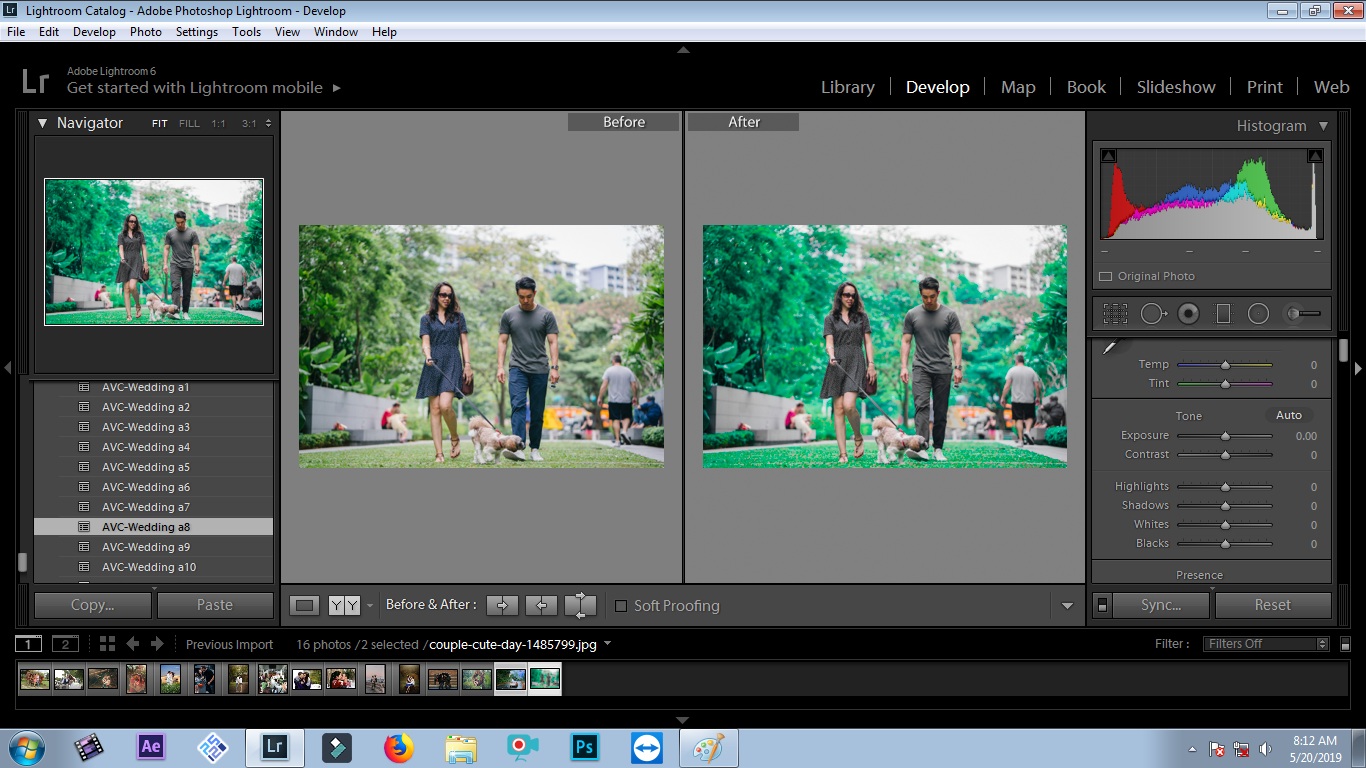The width and height of the screenshot is (1366, 768).
Task: Open the Develop menu
Action: coord(94,32)
